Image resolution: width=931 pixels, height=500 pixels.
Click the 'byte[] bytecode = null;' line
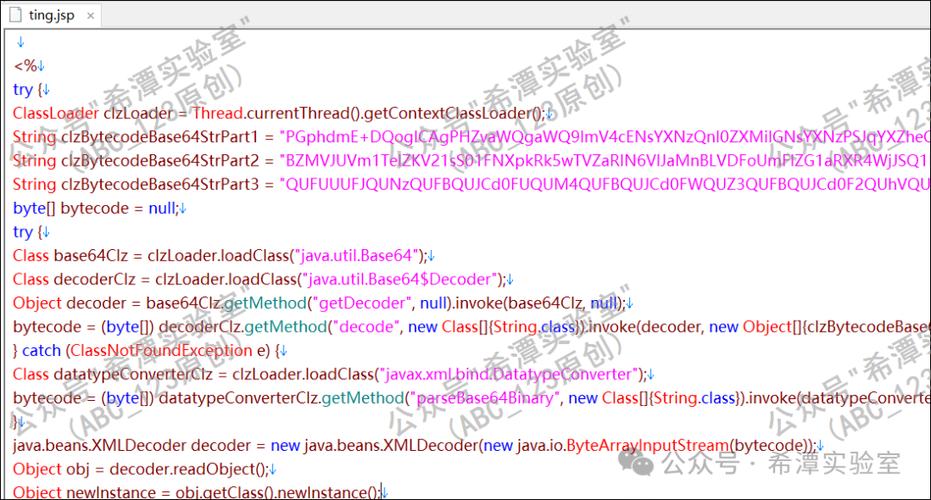(x=100, y=208)
